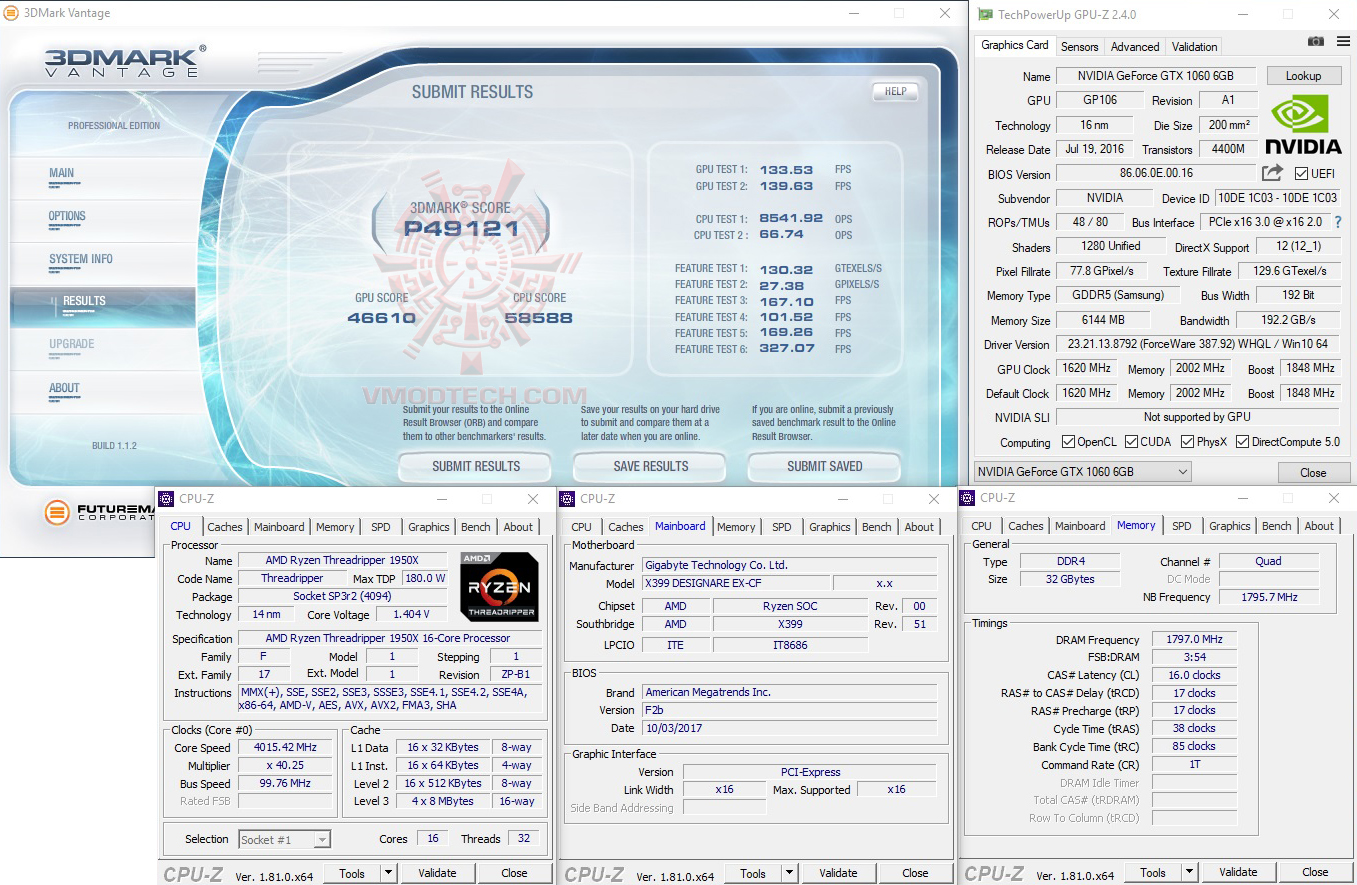
Task: Switch to the Sensors tab in GPU-Z
Action: coord(1079,46)
